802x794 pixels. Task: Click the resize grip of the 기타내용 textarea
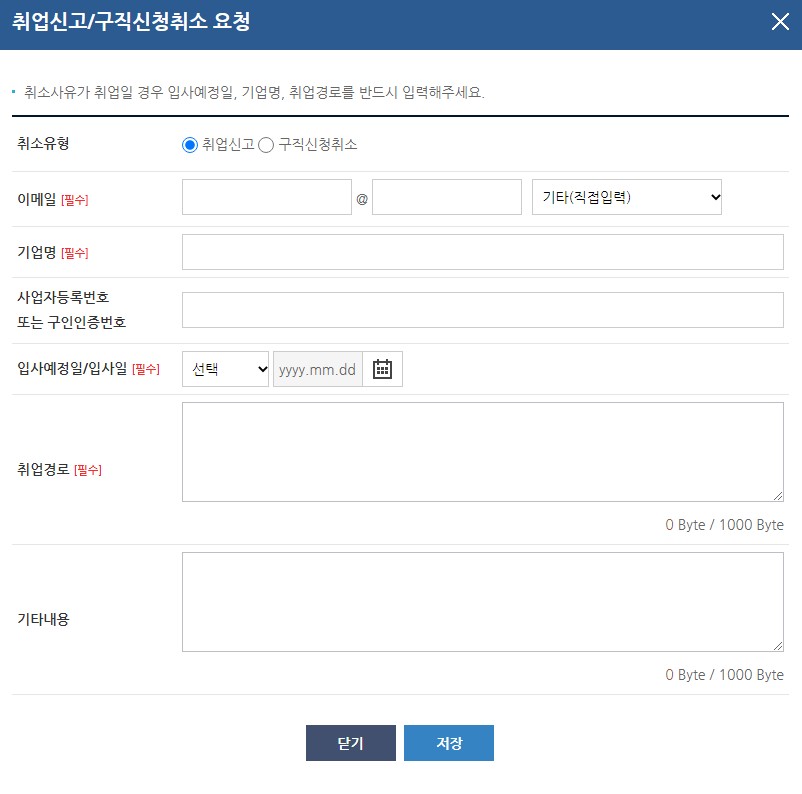click(x=778, y=645)
